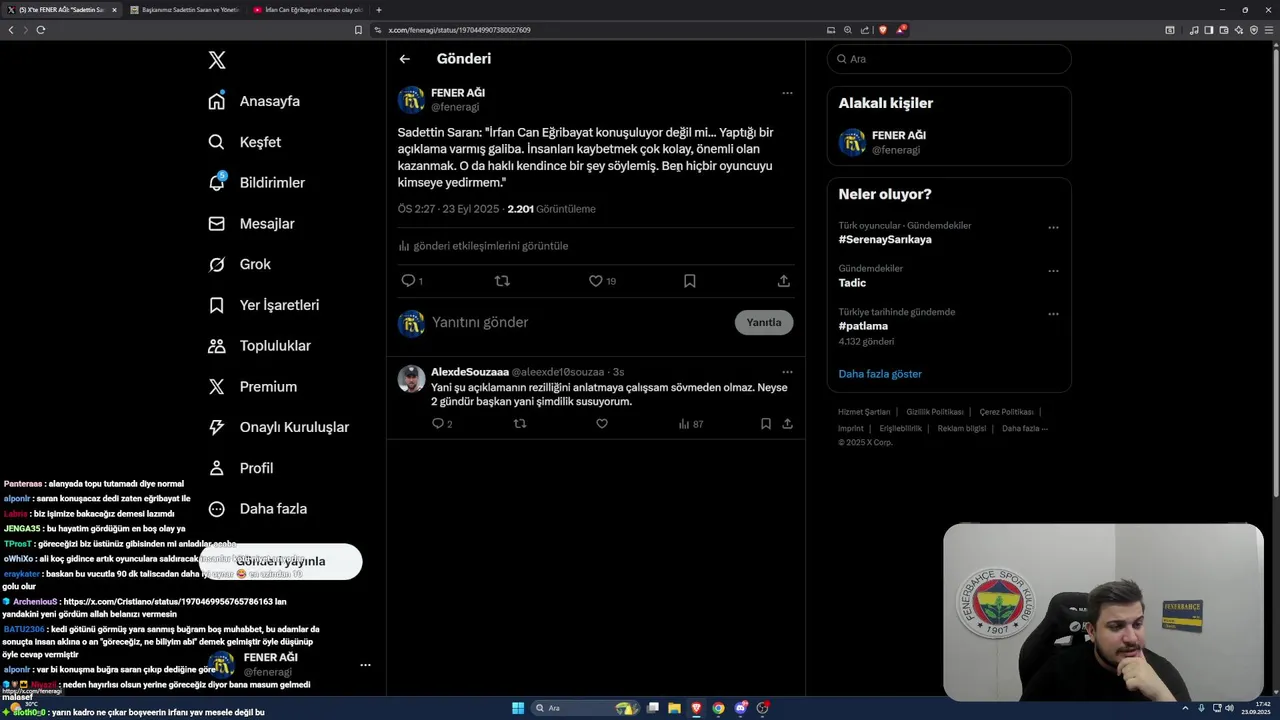Open Keşfet explore page
1280x720 pixels.
(x=244, y=142)
